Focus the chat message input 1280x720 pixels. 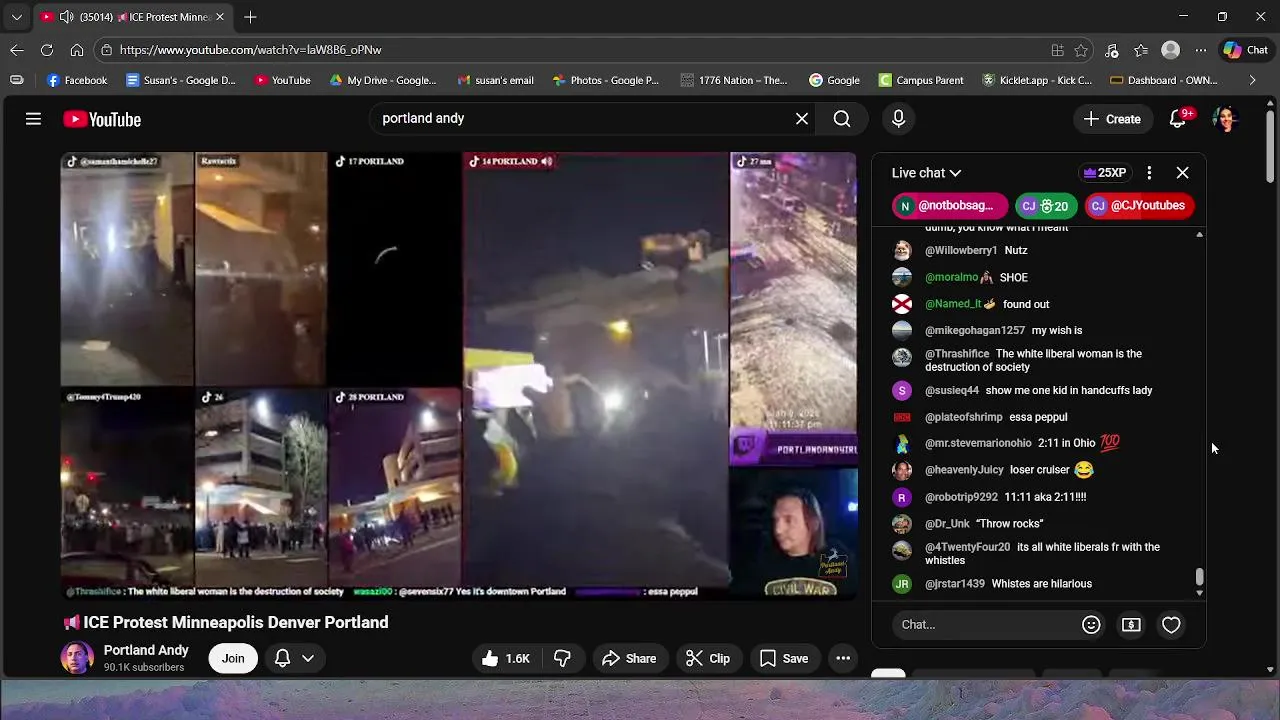(x=985, y=625)
